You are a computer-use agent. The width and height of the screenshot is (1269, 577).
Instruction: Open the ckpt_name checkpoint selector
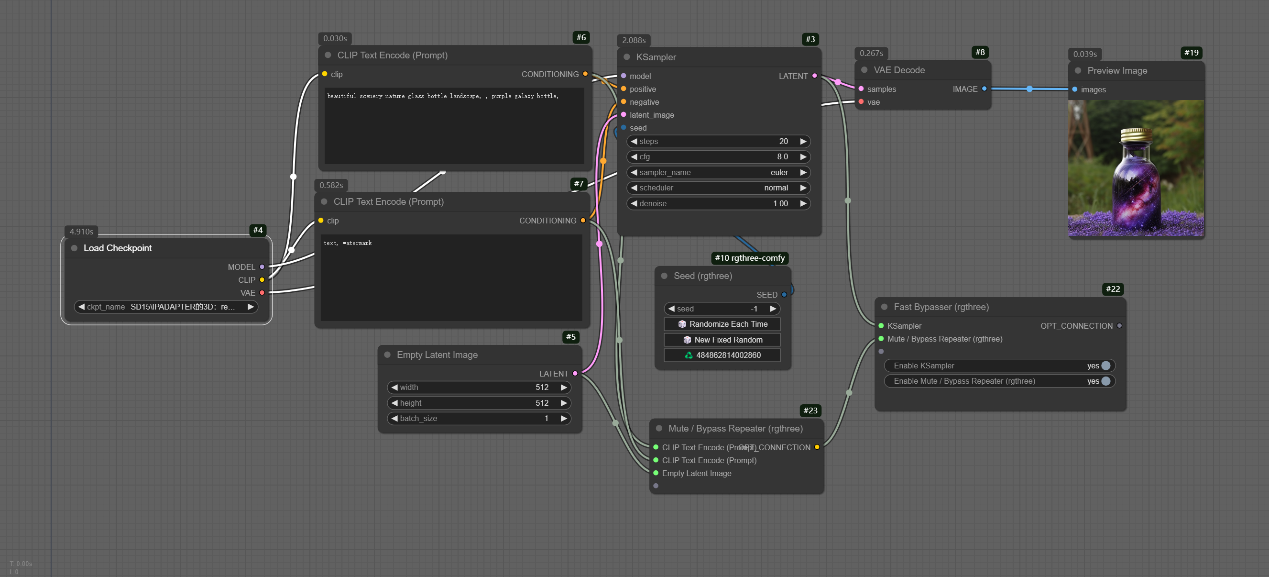(x=166, y=307)
